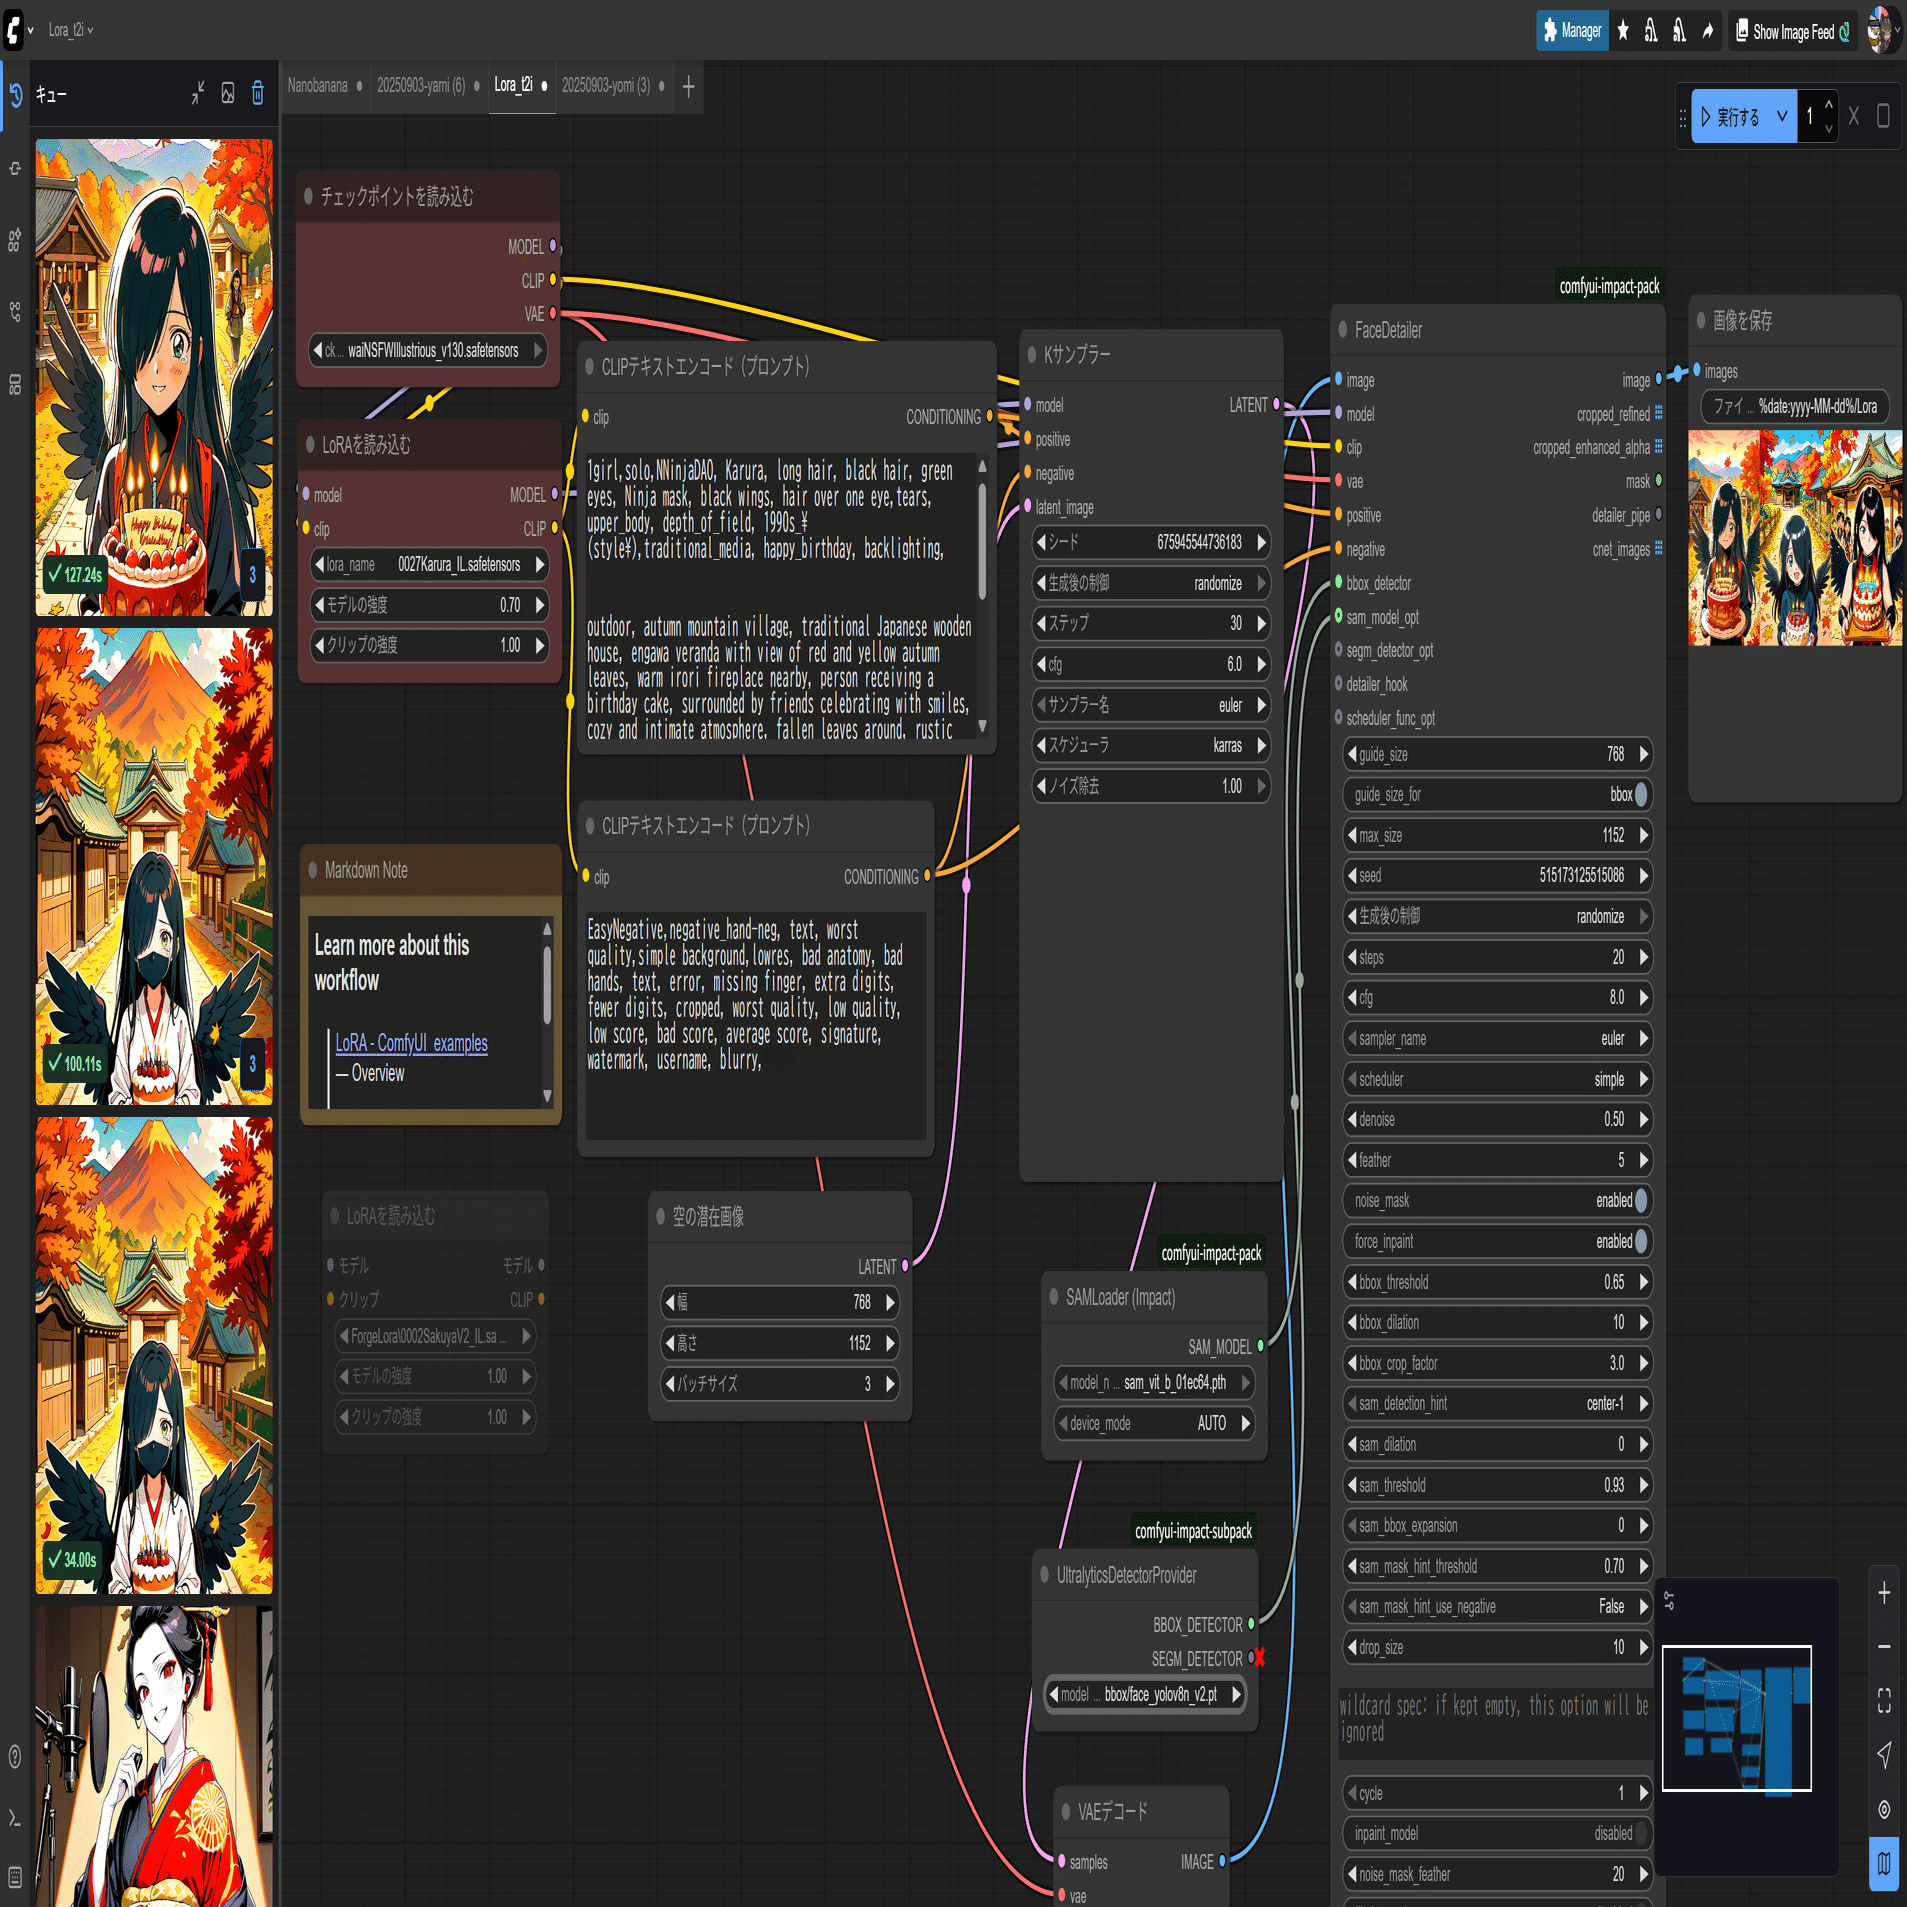1907x1907 pixels.
Task: Toggle the minimap map icon
Action: click(x=1884, y=1864)
